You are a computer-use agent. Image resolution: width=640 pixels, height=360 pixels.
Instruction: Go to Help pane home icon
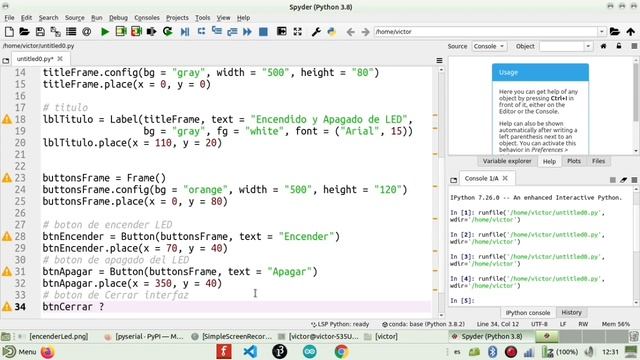(x=603, y=46)
